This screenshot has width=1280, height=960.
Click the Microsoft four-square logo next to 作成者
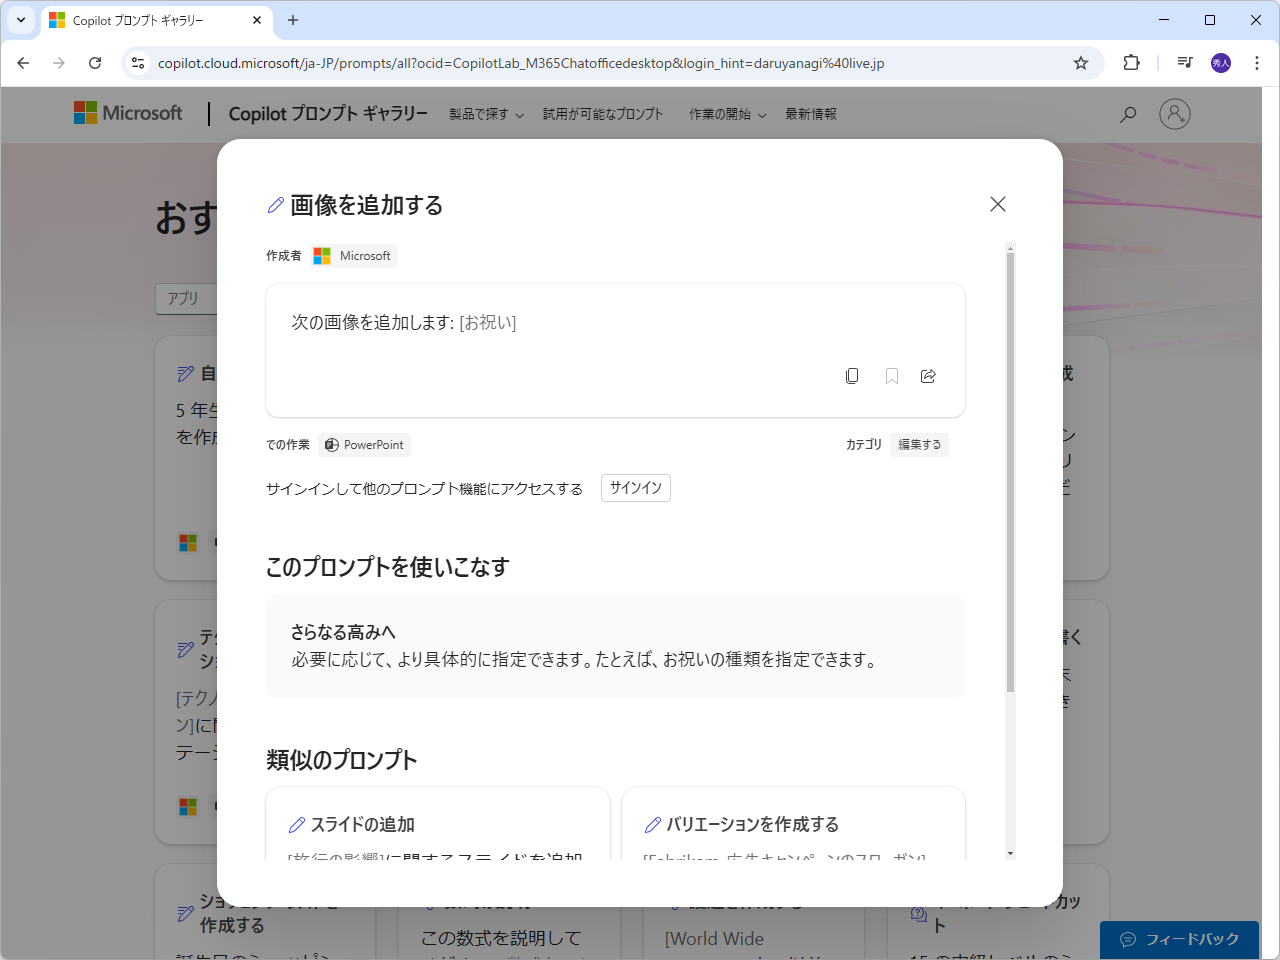click(321, 255)
